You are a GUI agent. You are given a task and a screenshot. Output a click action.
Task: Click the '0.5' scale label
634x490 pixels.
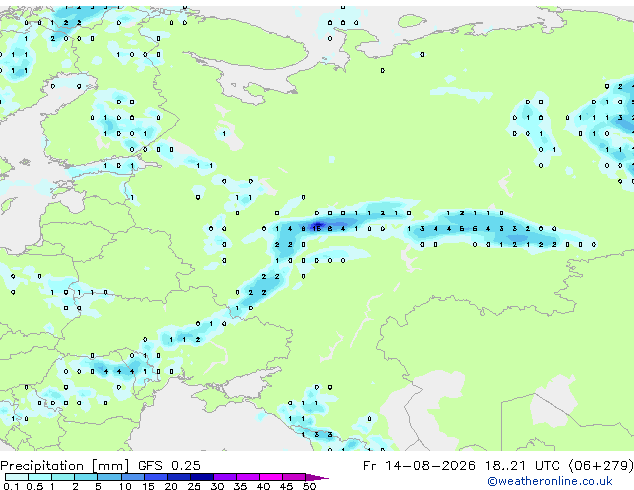coord(35,486)
